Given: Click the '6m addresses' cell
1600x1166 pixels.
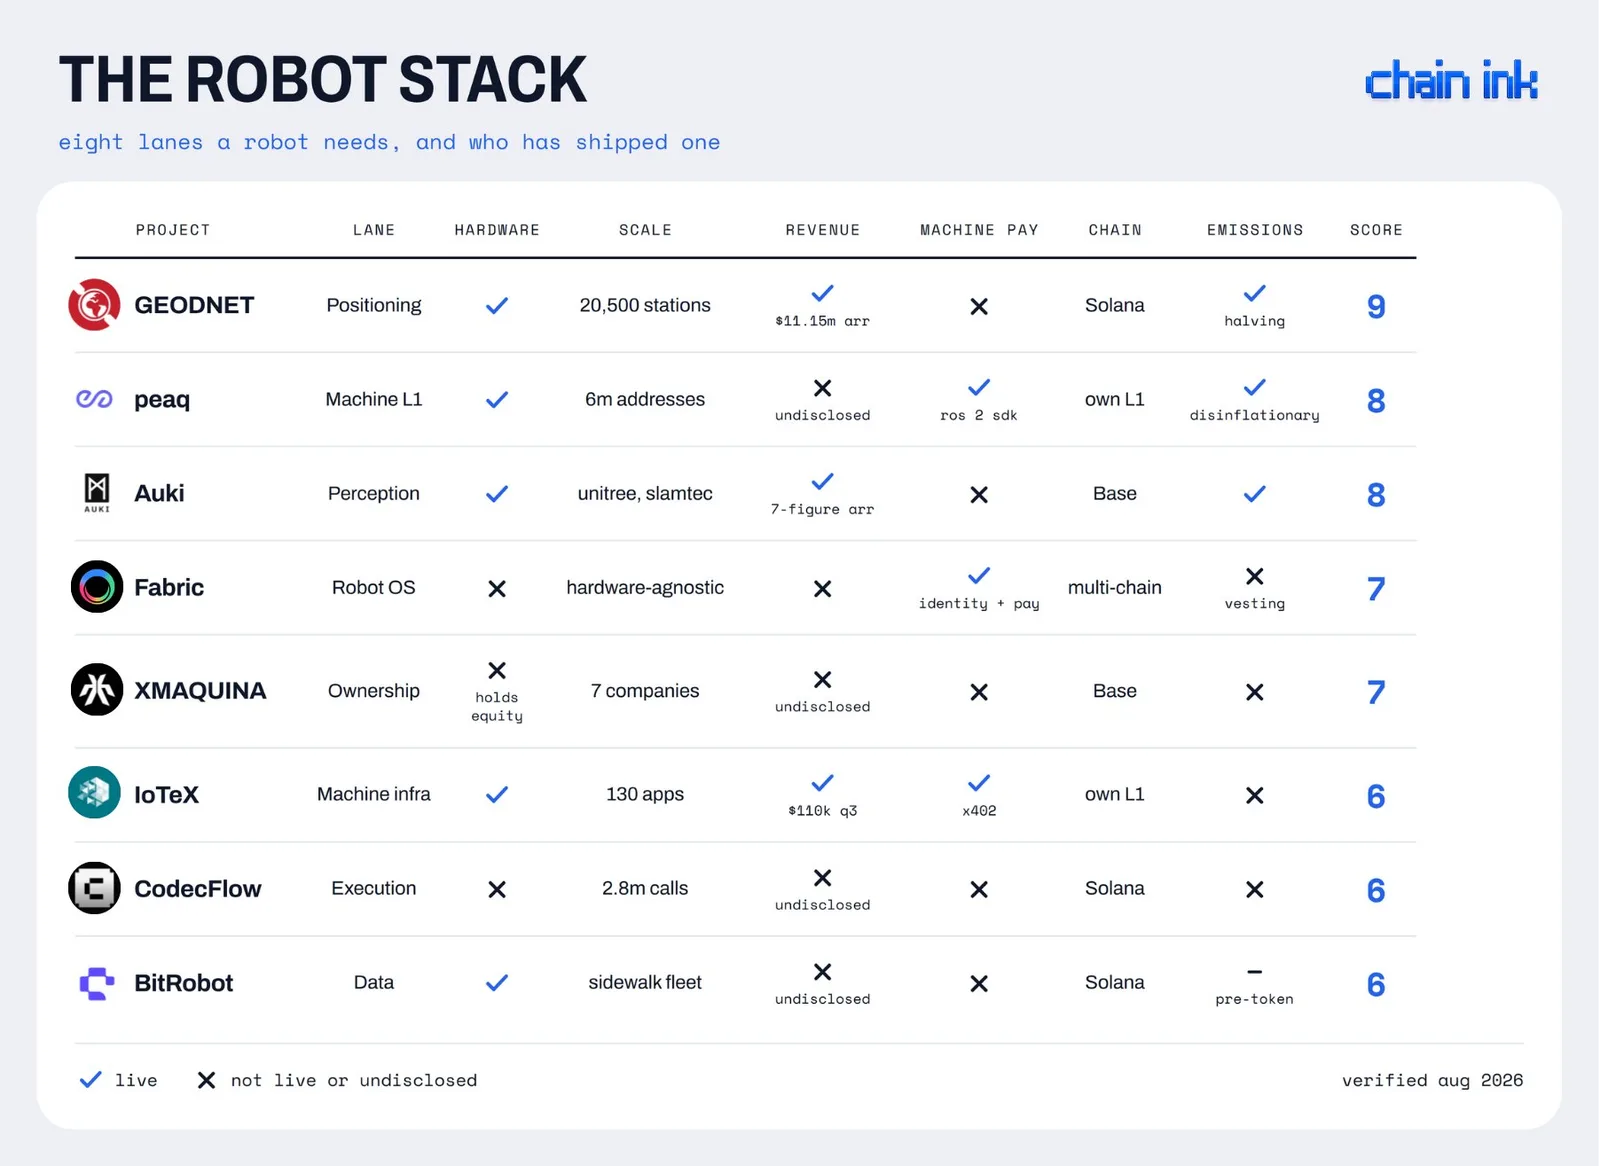Looking at the screenshot, I should coord(645,399).
